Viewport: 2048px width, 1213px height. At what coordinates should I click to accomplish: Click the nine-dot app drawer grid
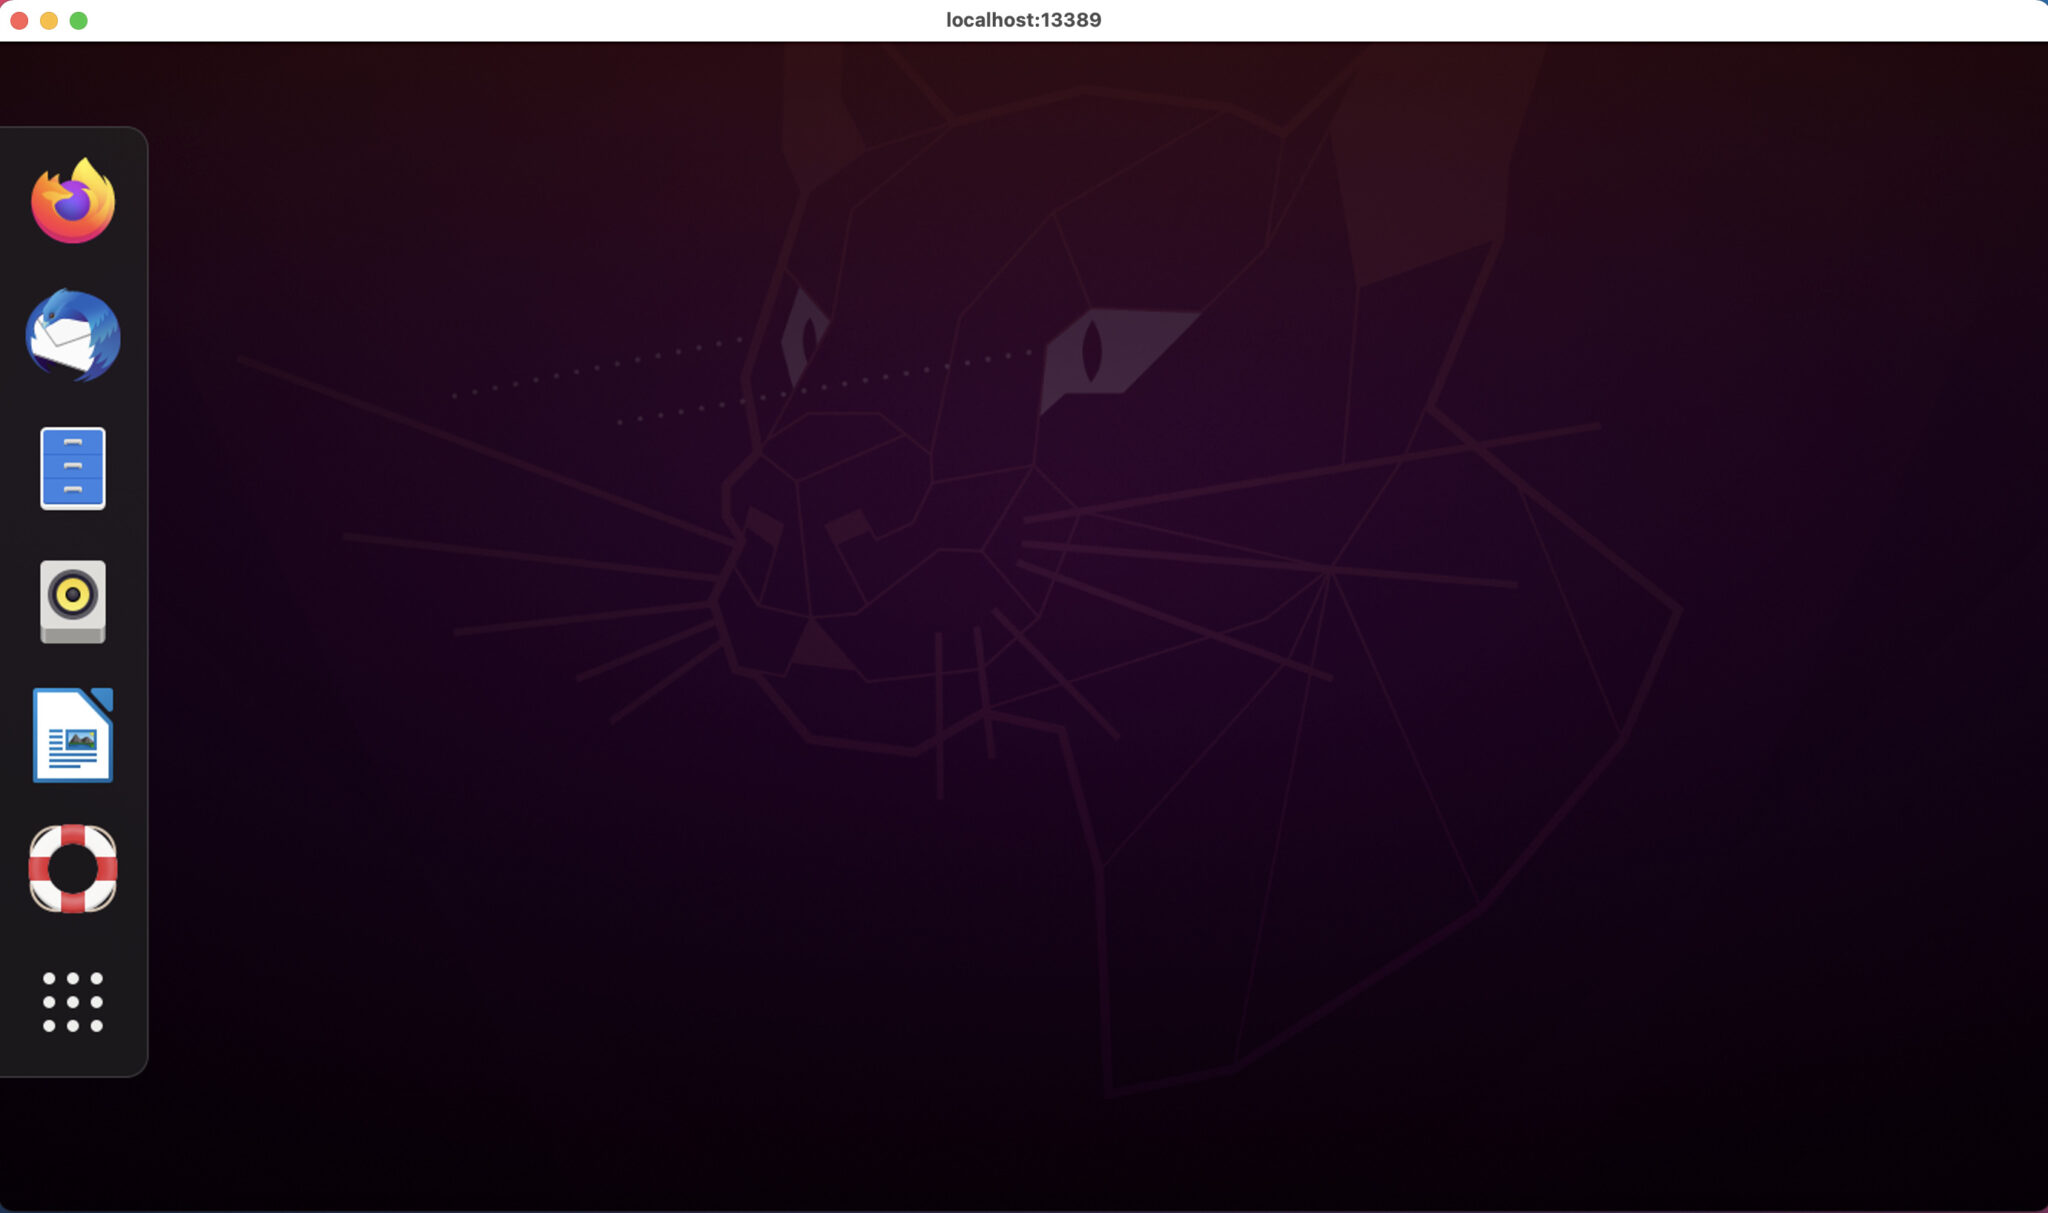(73, 1000)
